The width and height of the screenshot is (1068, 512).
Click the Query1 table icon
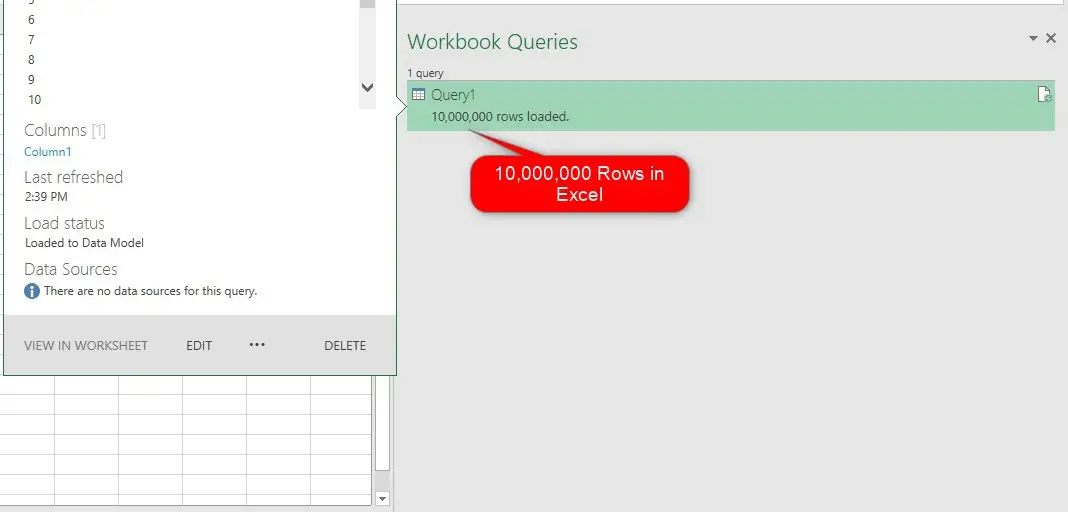point(418,95)
